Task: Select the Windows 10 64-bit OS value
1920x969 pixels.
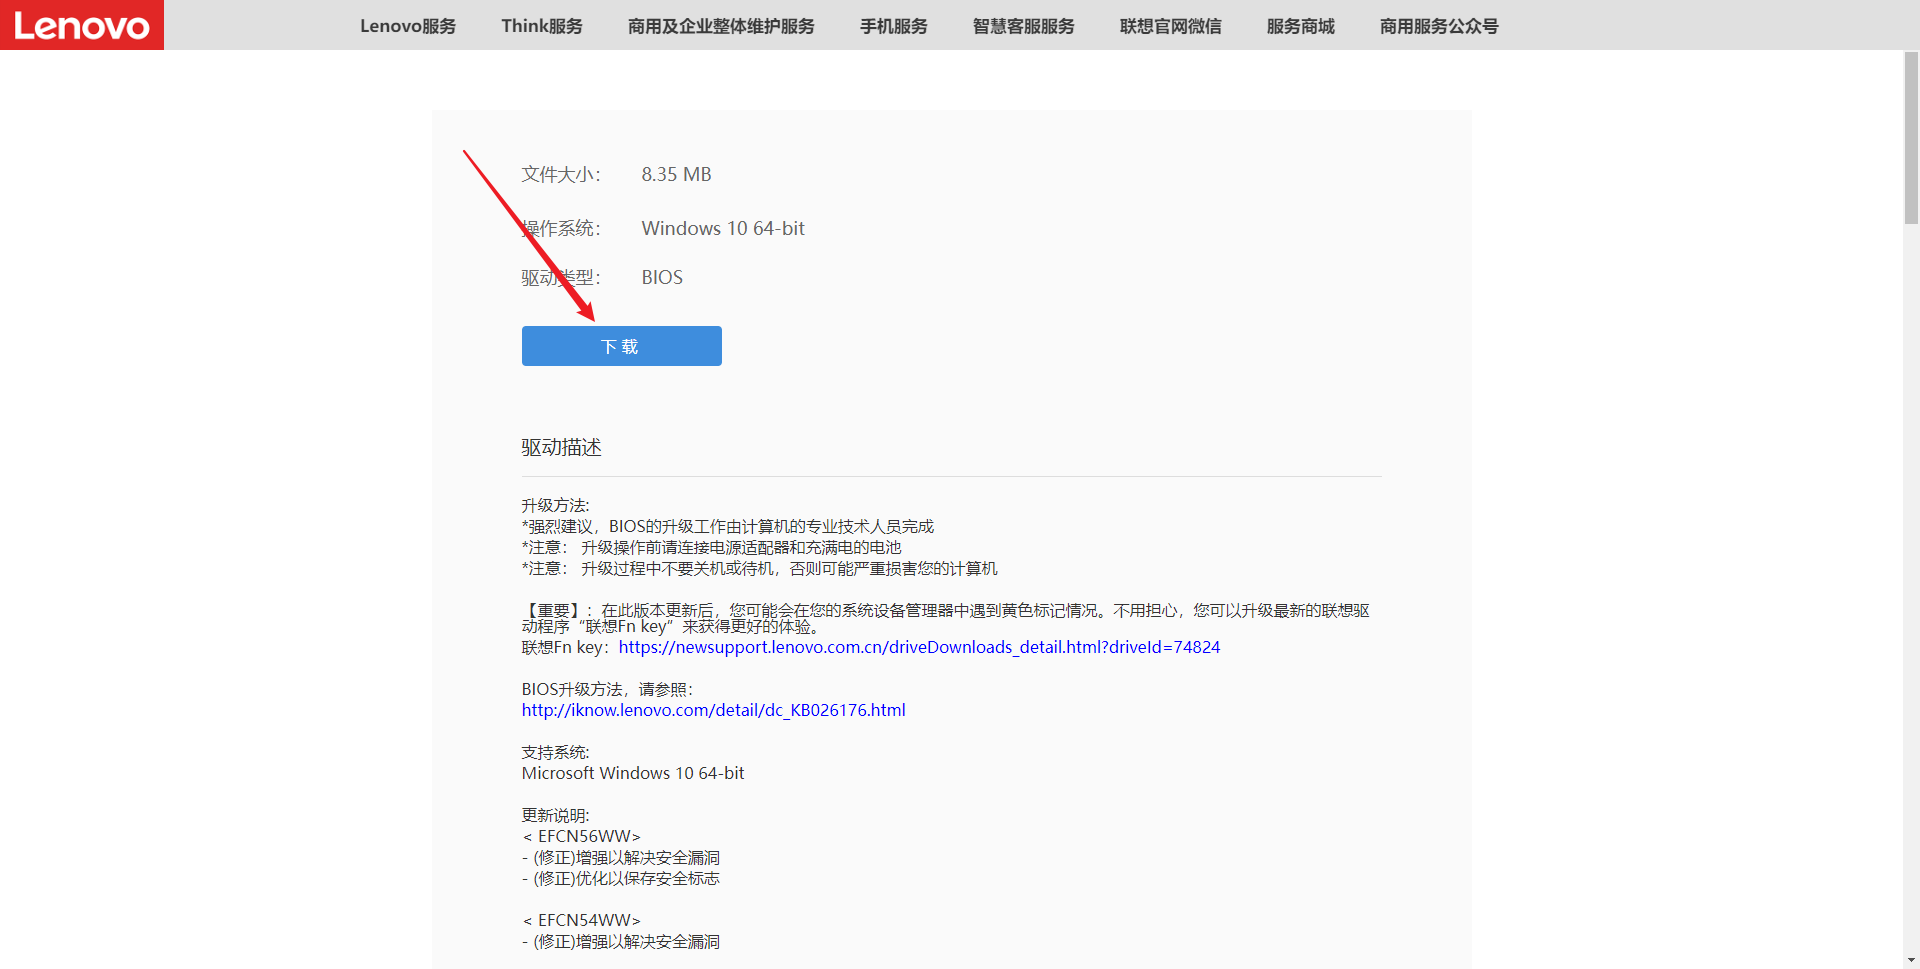Action: pos(723,228)
